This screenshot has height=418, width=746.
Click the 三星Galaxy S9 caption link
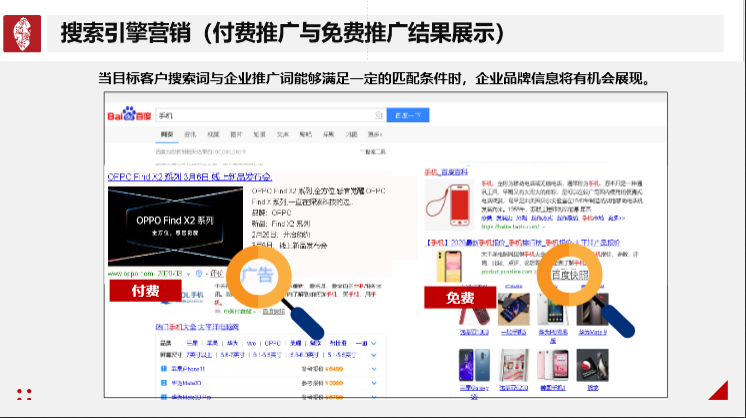pyautogui.click(x=474, y=392)
